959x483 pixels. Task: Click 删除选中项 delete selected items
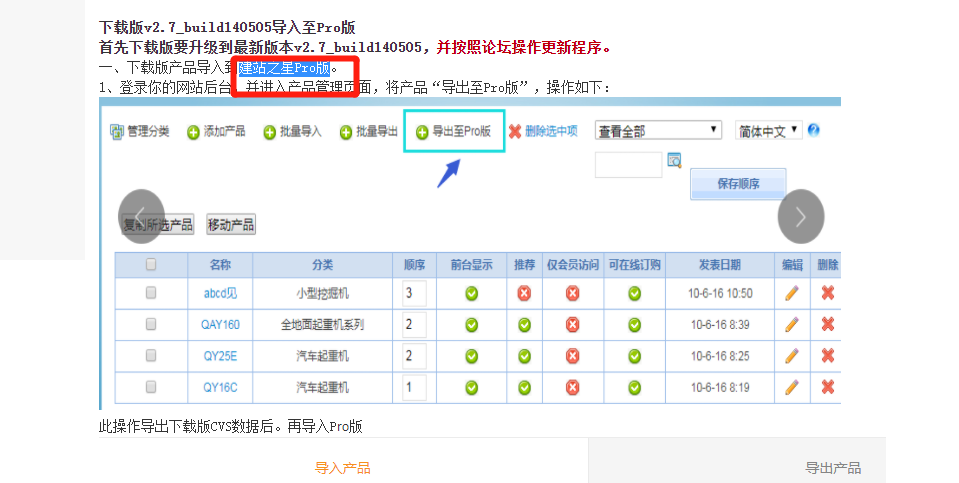[x=543, y=131]
